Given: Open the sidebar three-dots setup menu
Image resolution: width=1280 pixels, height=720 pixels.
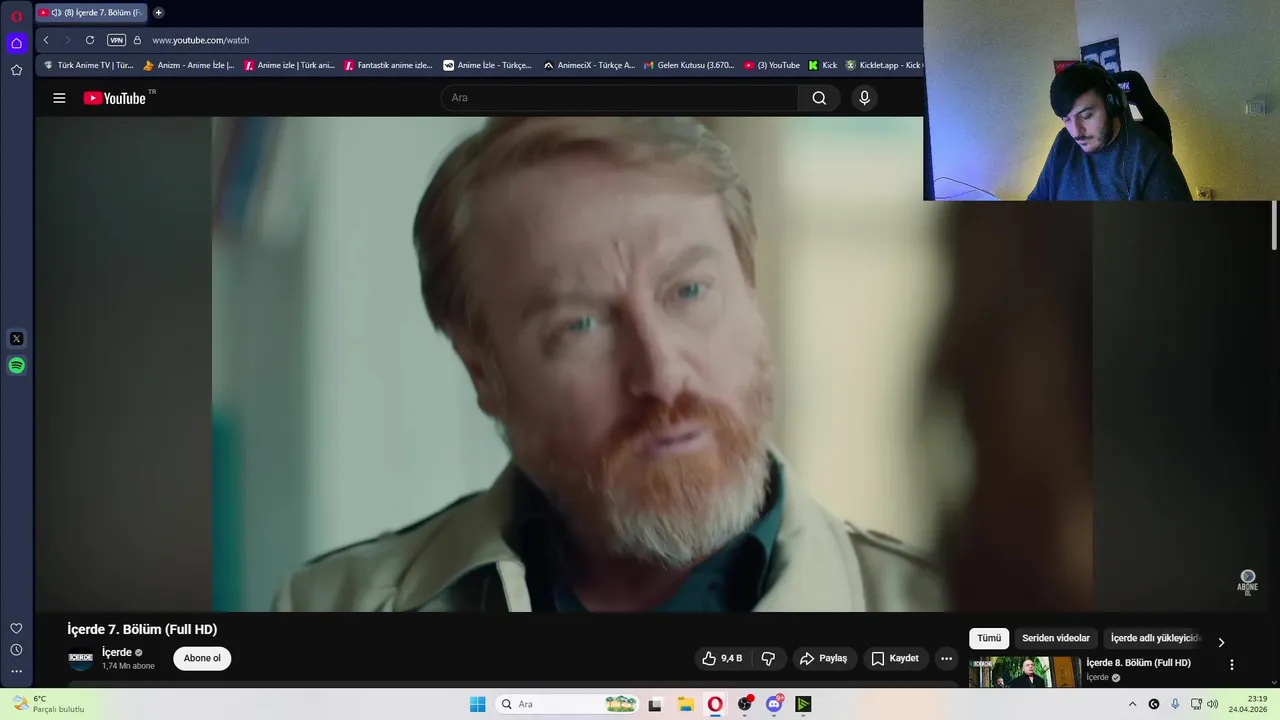Looking at the screenshot, I should click(16, 671).
